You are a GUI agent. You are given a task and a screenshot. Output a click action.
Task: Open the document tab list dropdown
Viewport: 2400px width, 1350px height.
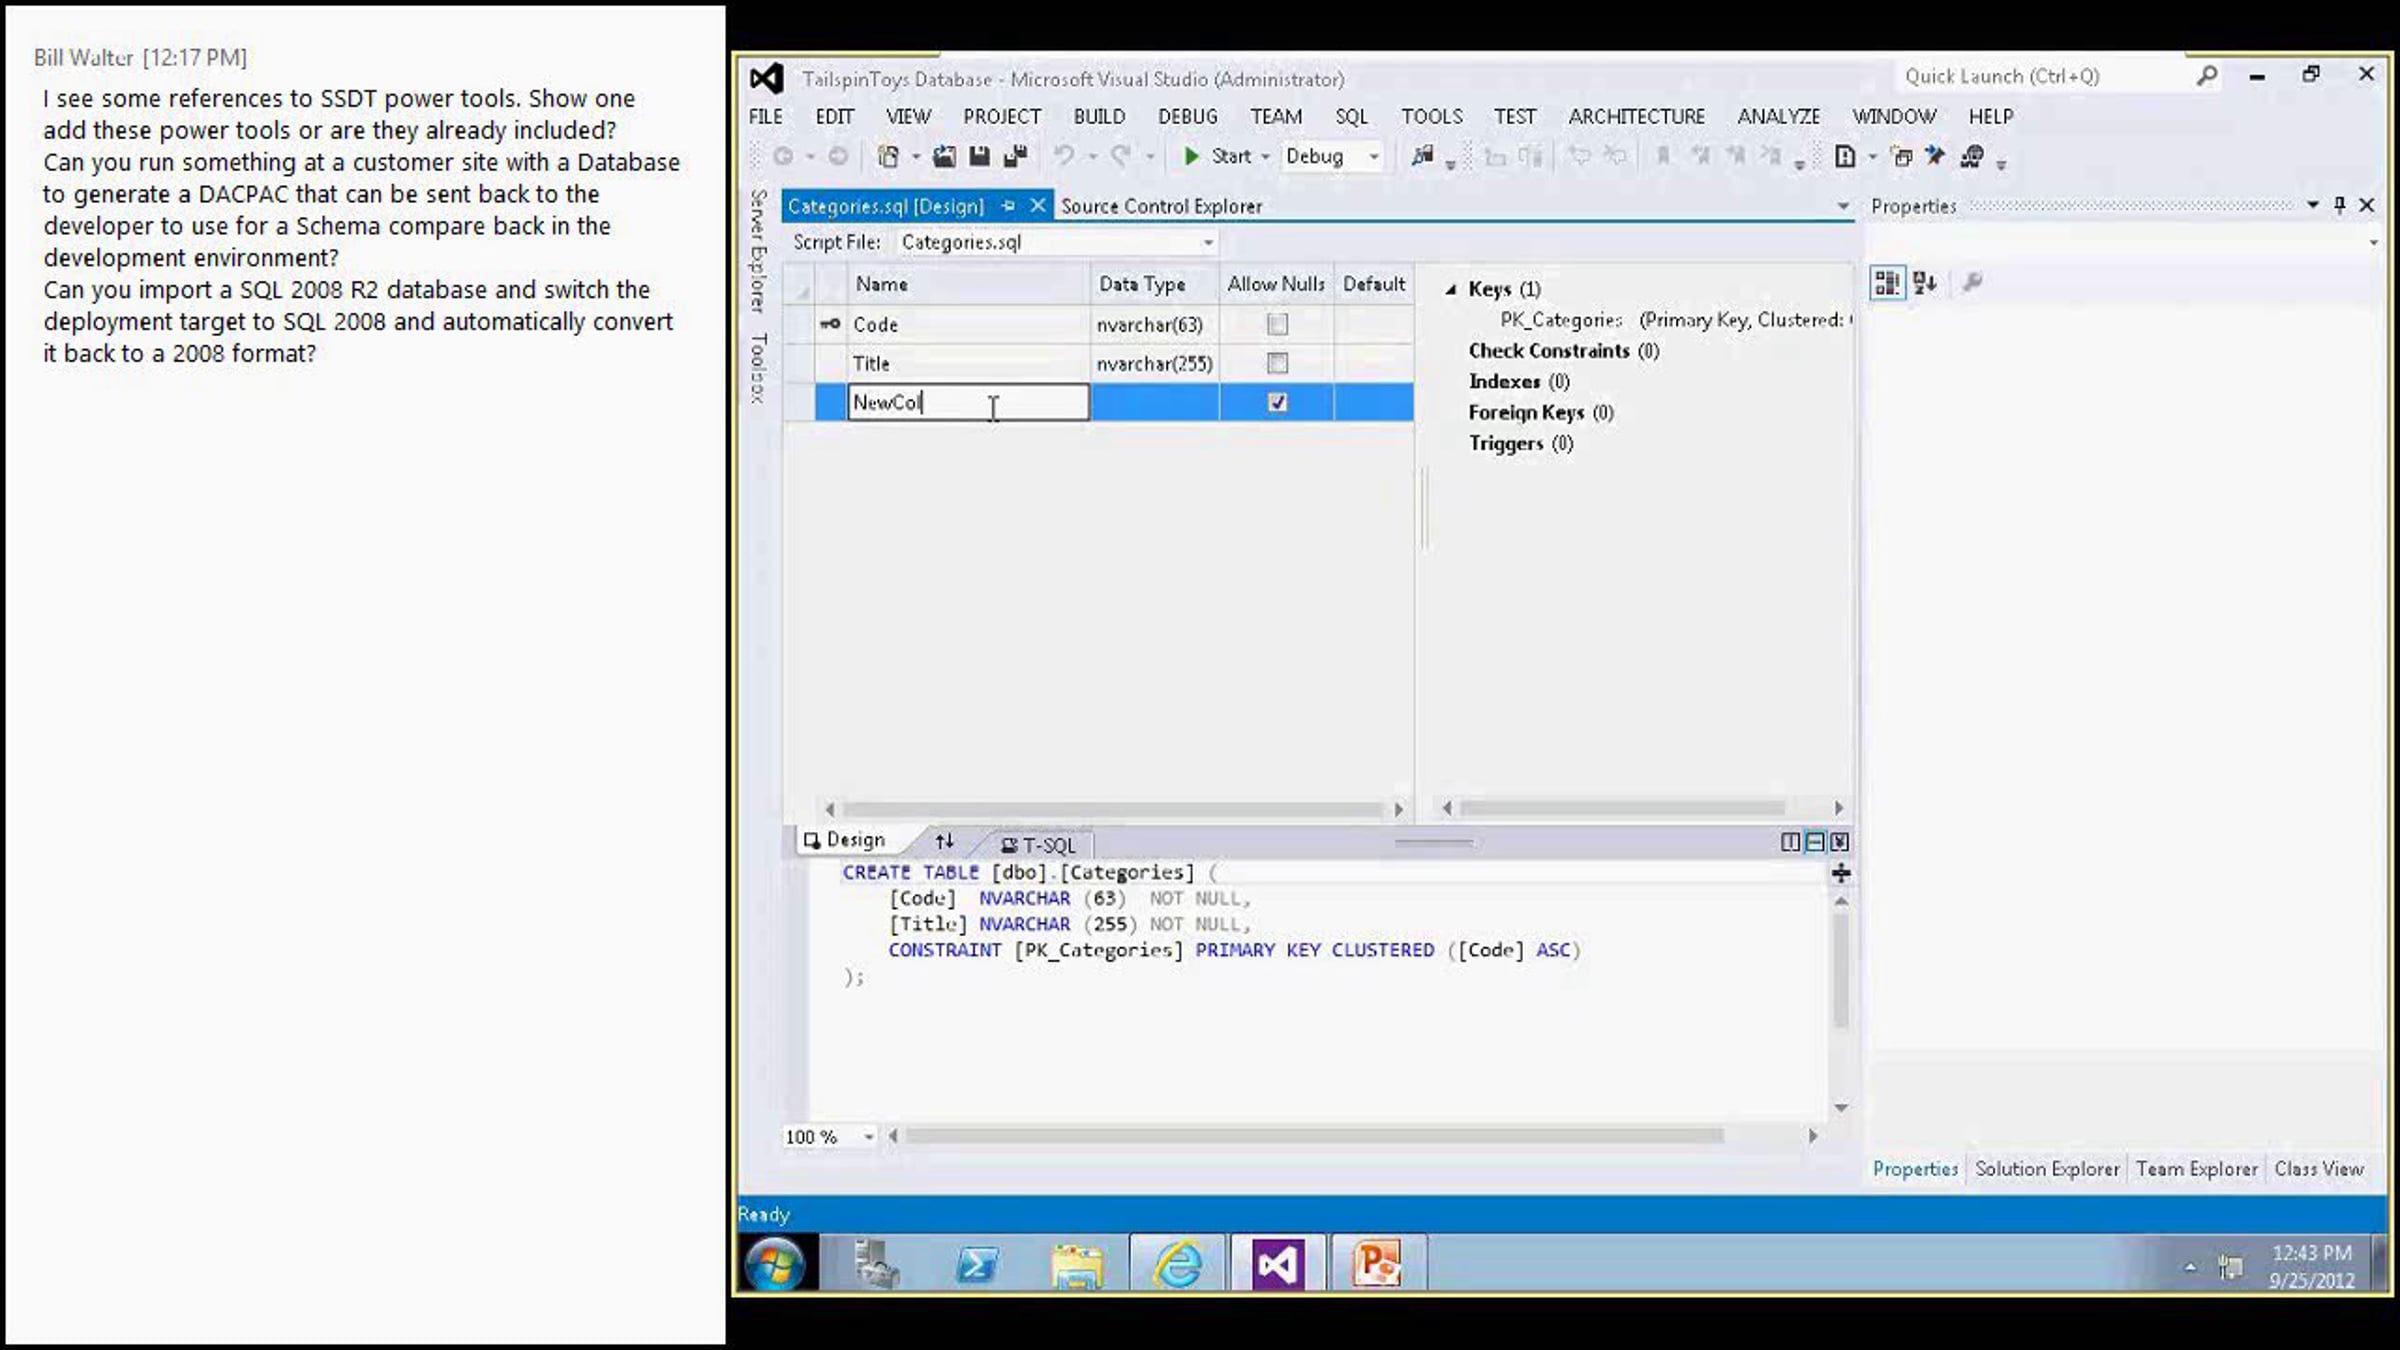point(1842,206)
